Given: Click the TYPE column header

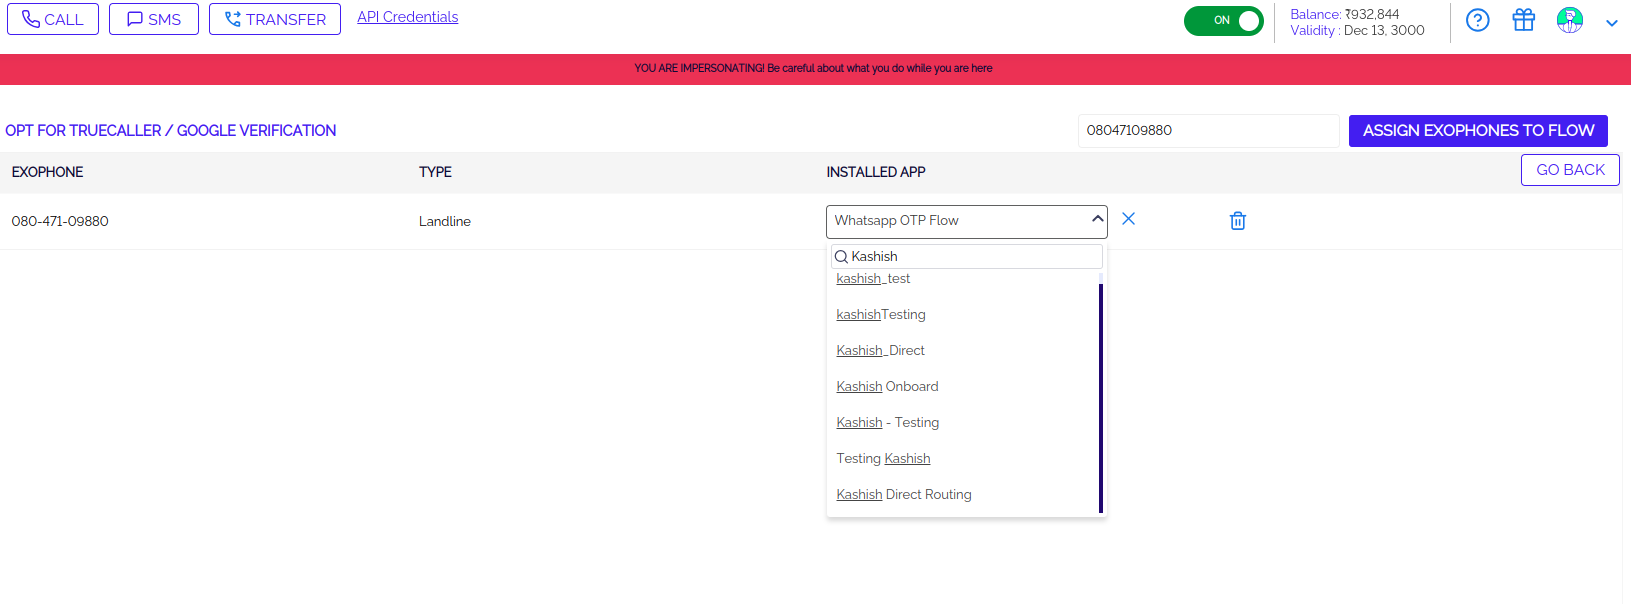Looking at the screenshot, I should [435, 172].
